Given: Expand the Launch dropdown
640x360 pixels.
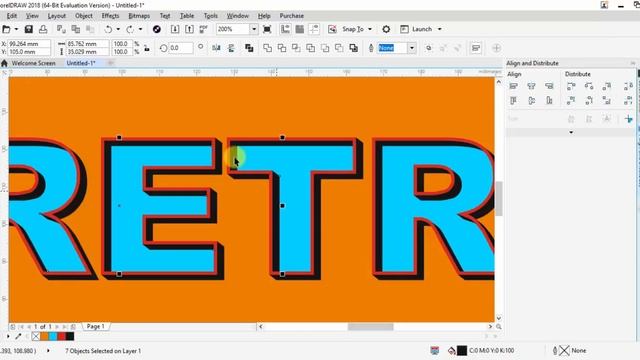Looking at the screenshot, I should 440,29.
